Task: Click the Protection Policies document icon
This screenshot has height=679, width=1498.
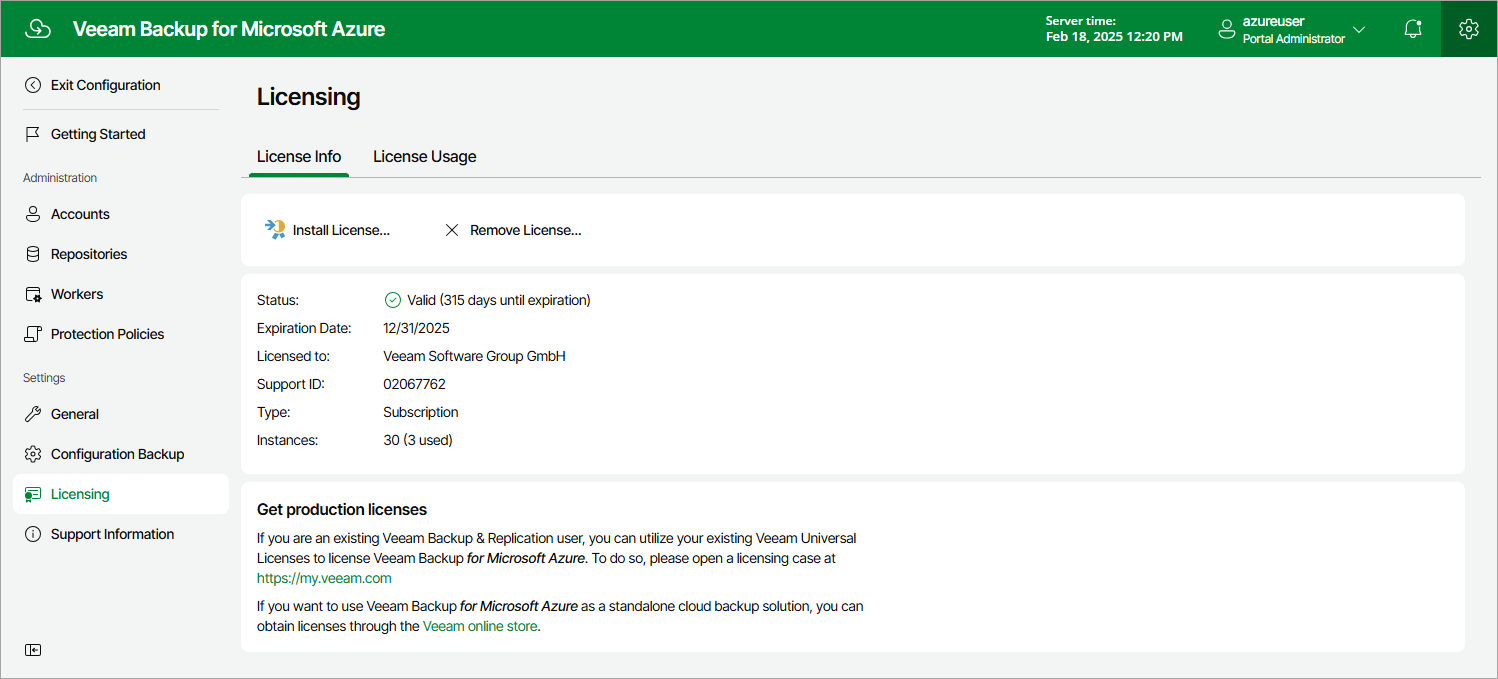Action: click(x=33, y=334)
